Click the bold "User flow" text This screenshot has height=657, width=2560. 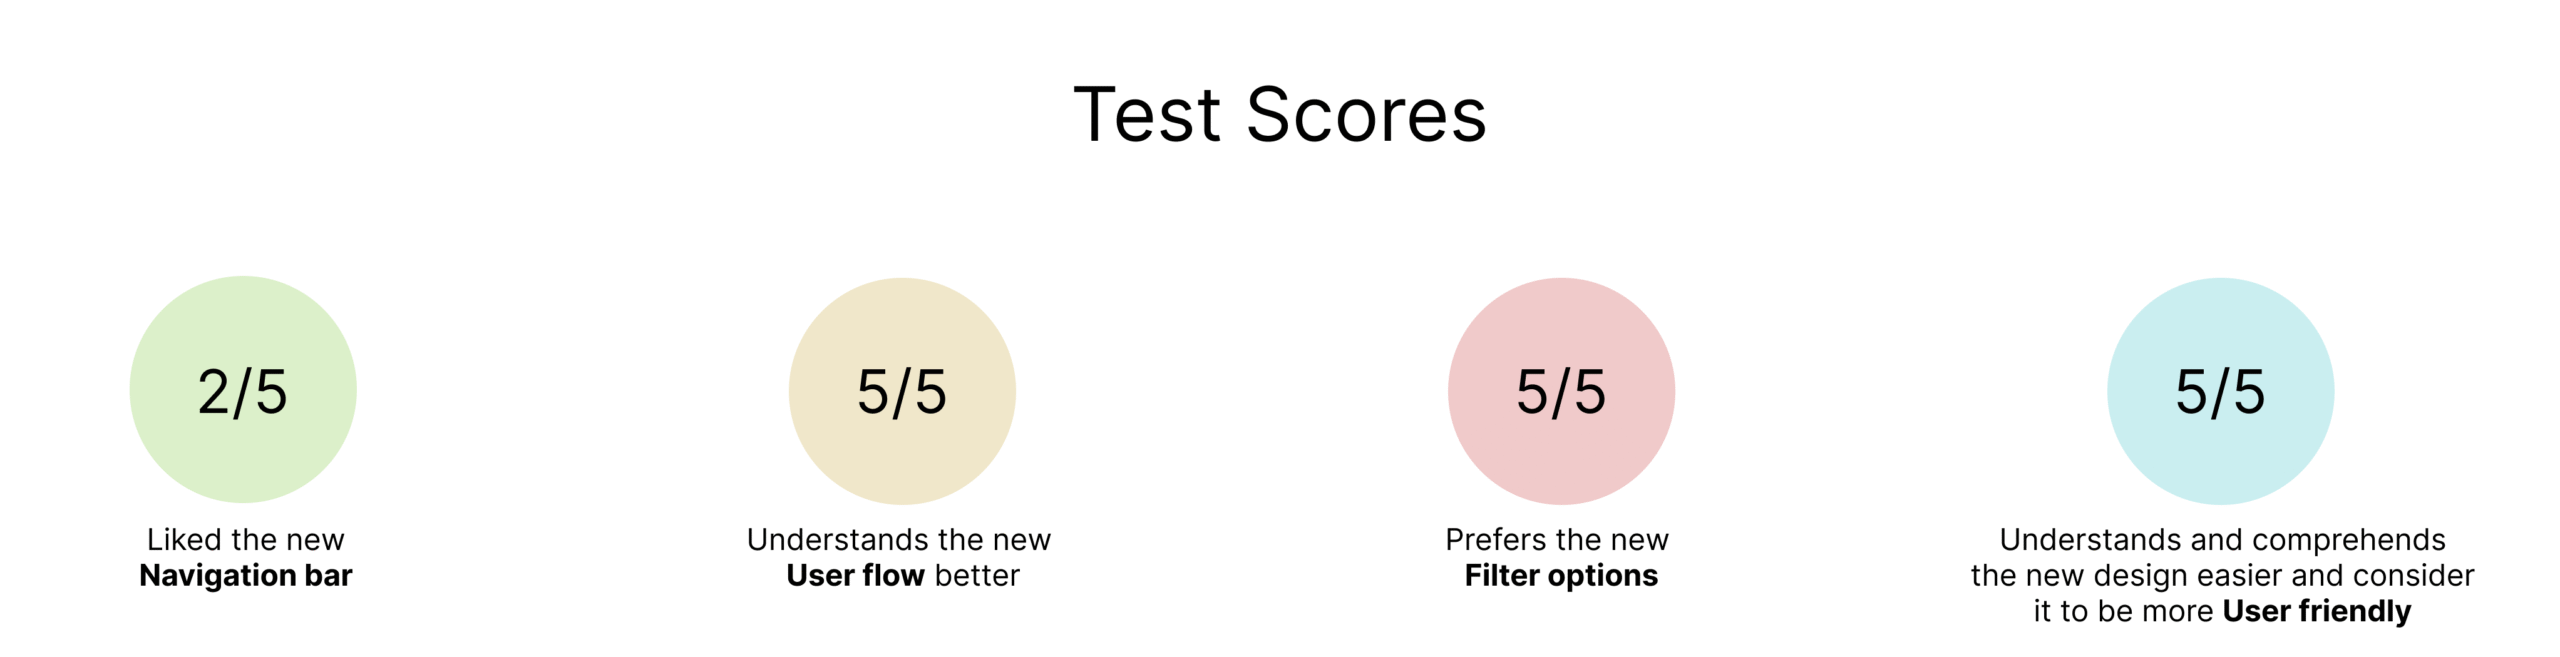tap(855, 576)
